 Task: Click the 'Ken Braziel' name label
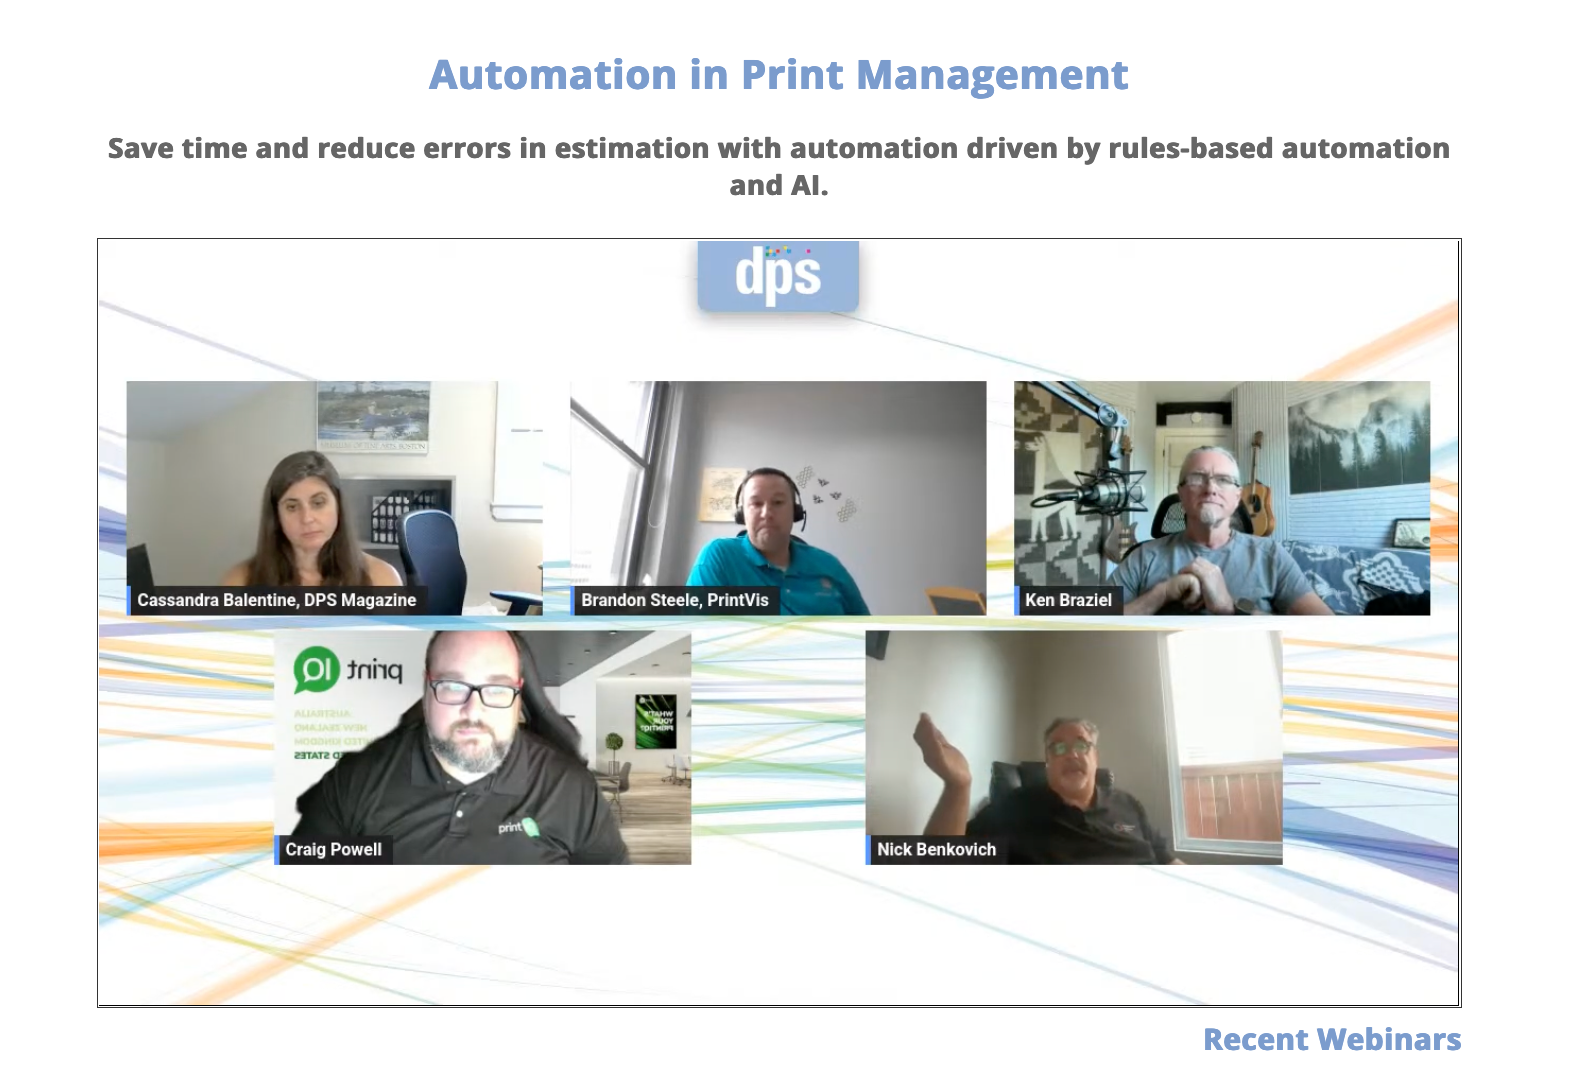click(x=1068, y=600)
